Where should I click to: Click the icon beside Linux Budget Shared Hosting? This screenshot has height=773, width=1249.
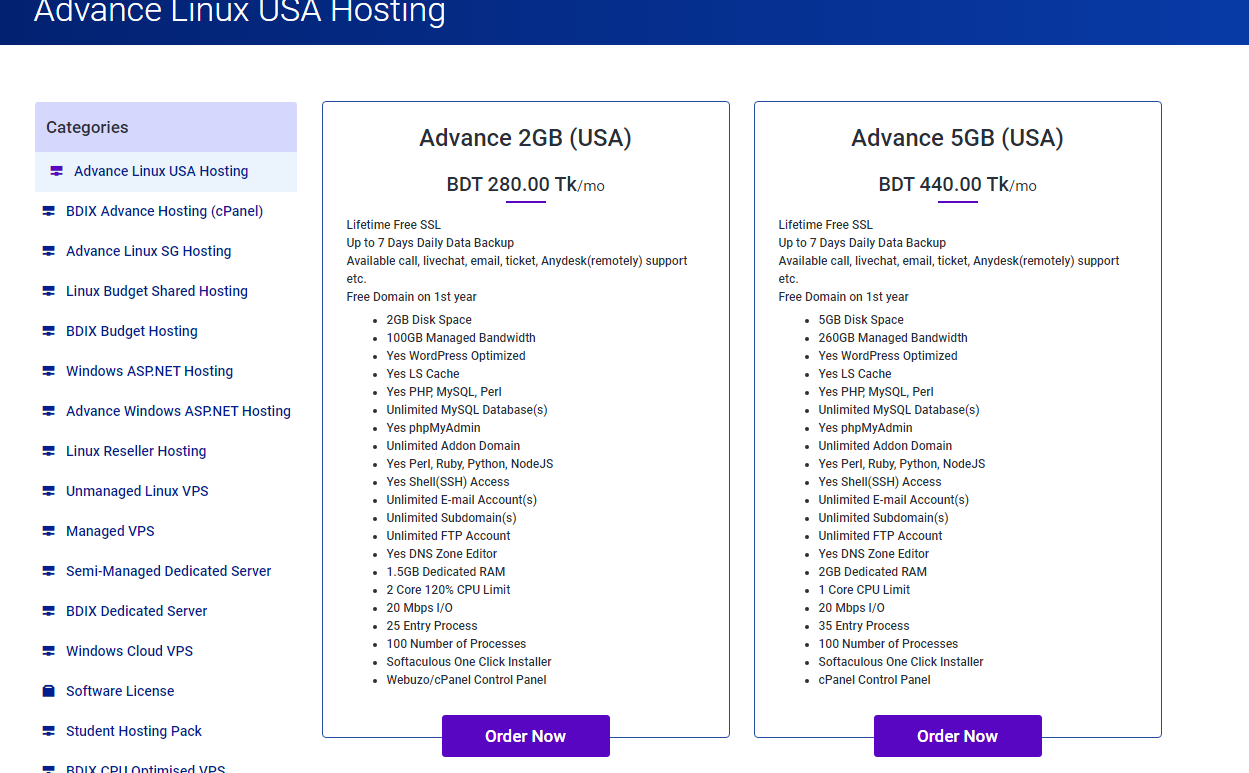tap(48, 291)
